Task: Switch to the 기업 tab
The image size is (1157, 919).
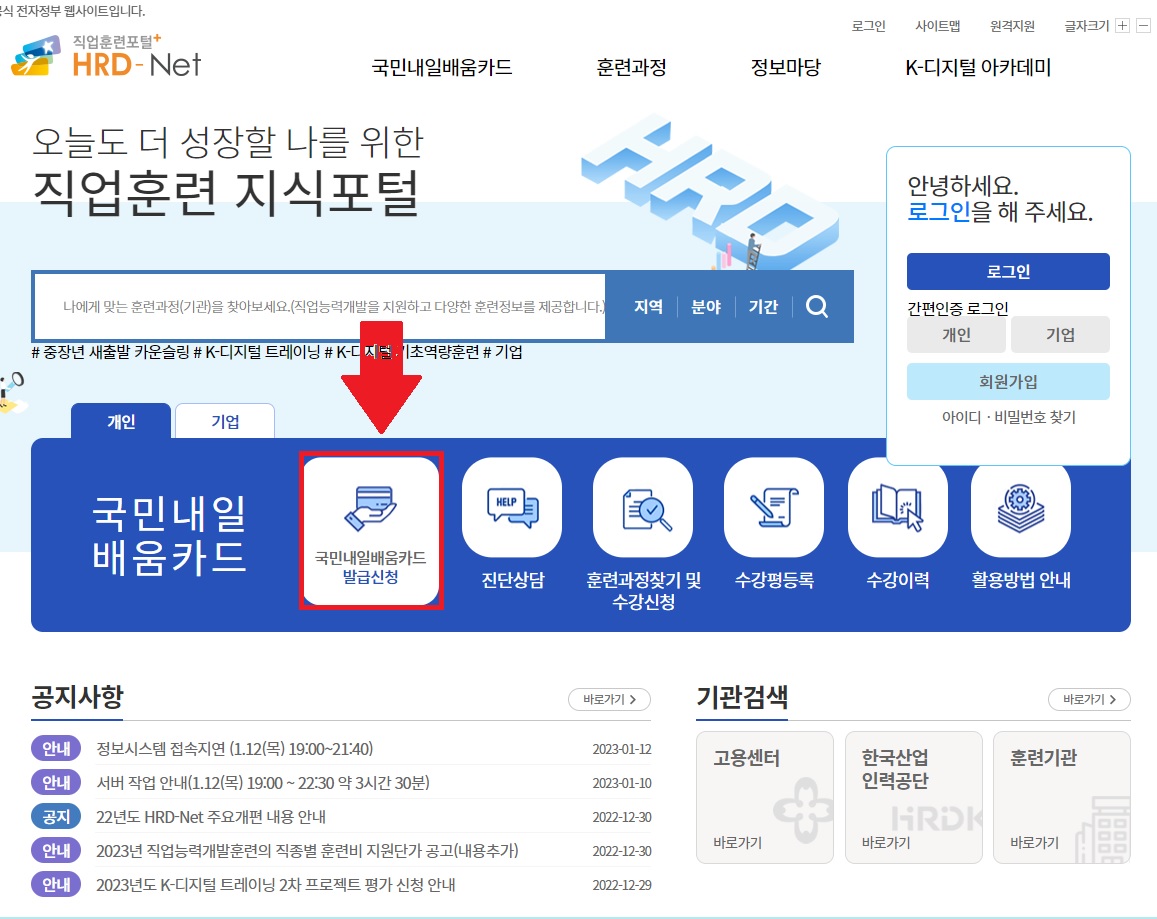Action: (224, 420)
